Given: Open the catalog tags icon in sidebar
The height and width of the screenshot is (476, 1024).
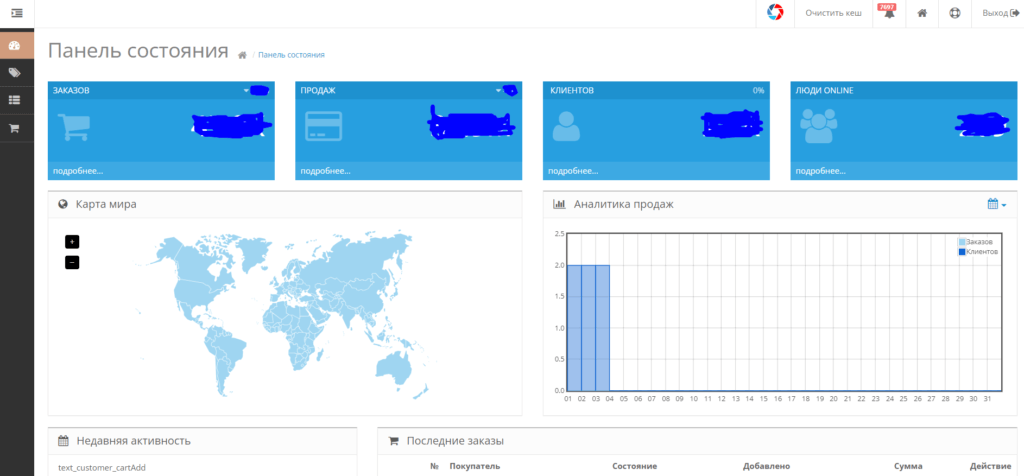Looking at the screenshot, I should (x=14, y=72).
